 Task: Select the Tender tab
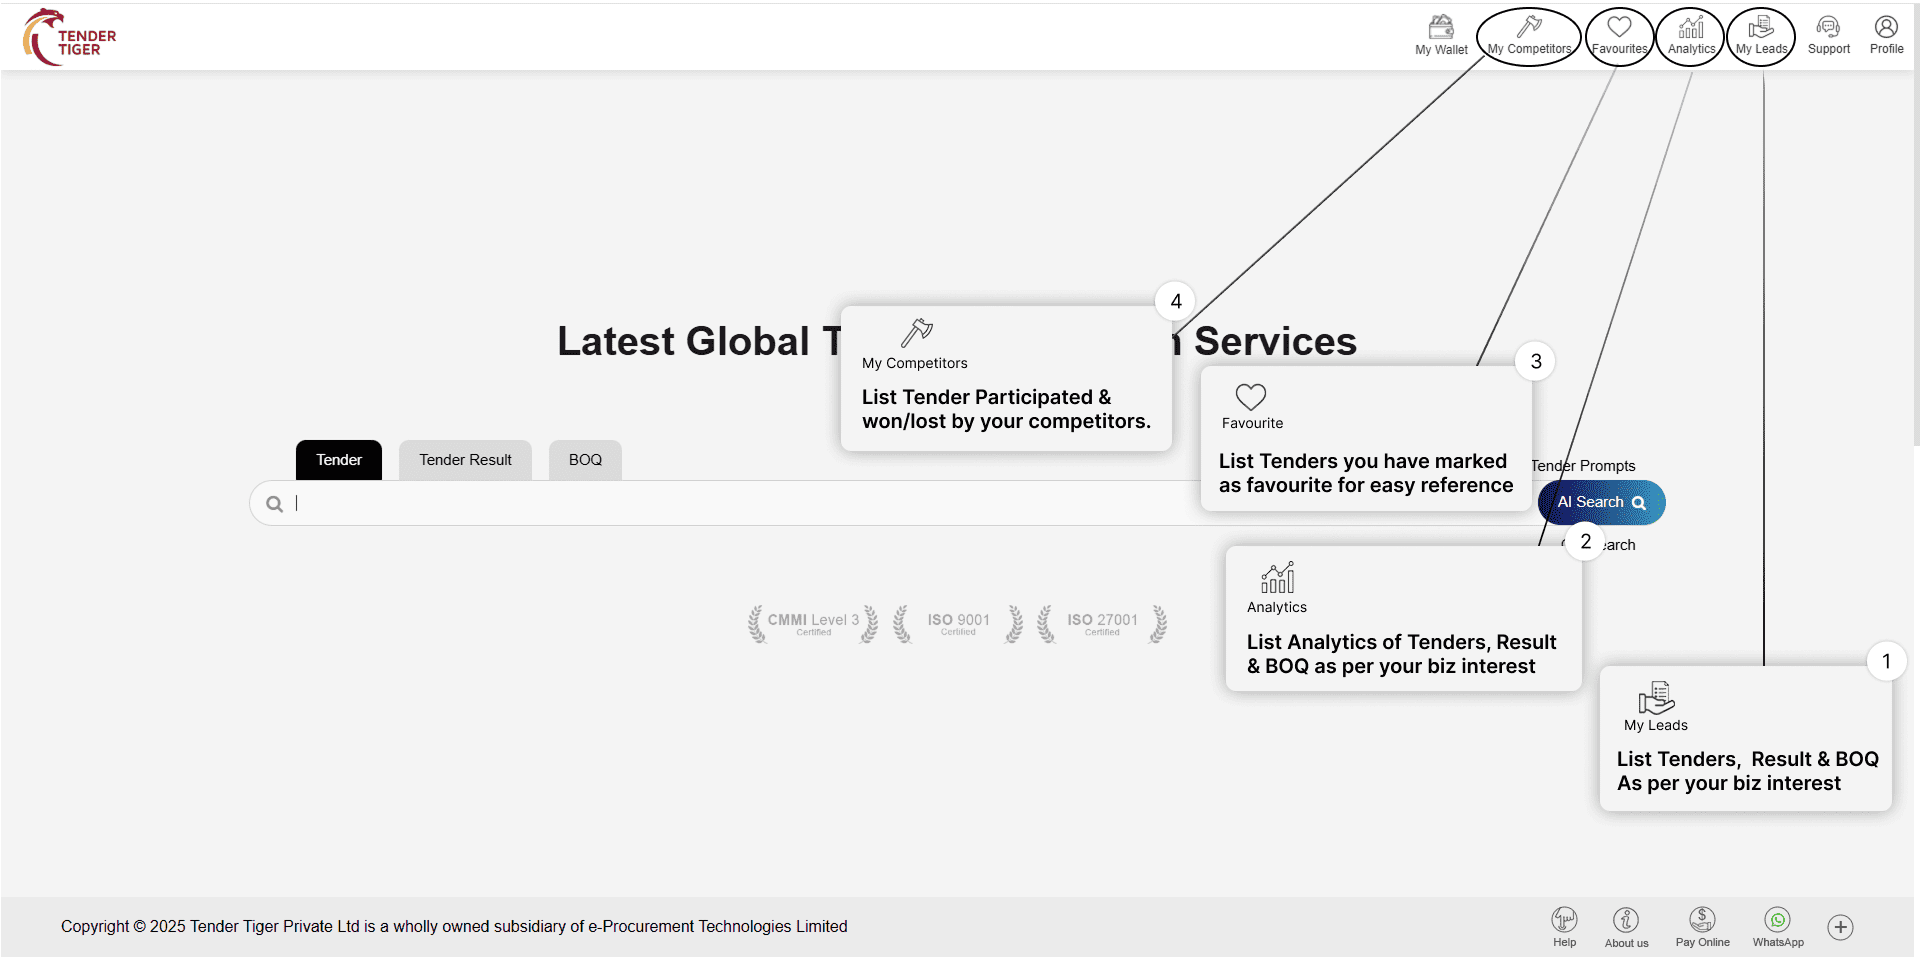tap(339, 460)
